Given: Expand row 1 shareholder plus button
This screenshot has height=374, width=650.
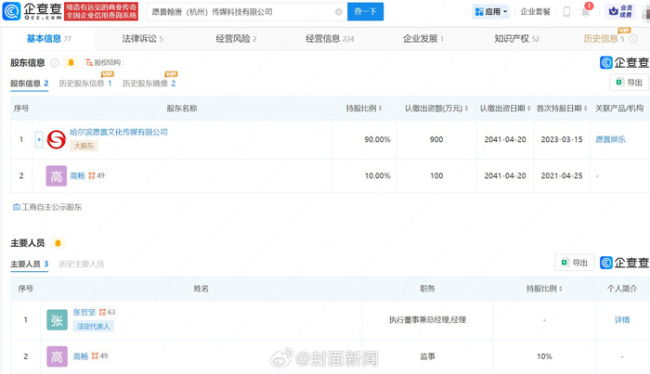Looking at the screenshot, I should [39, 140].
